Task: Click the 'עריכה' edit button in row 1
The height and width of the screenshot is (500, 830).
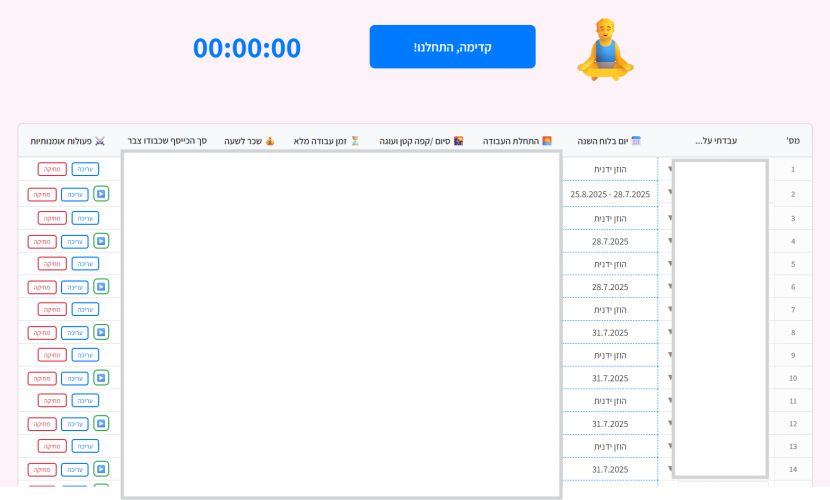Action: [85, 169]
